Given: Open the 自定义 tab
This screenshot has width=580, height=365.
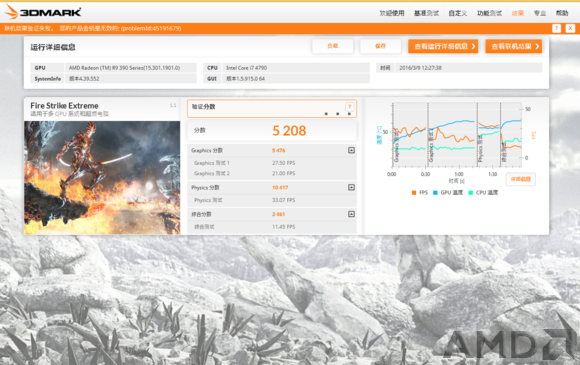Looking at the screenshot, I should [458, 13].
